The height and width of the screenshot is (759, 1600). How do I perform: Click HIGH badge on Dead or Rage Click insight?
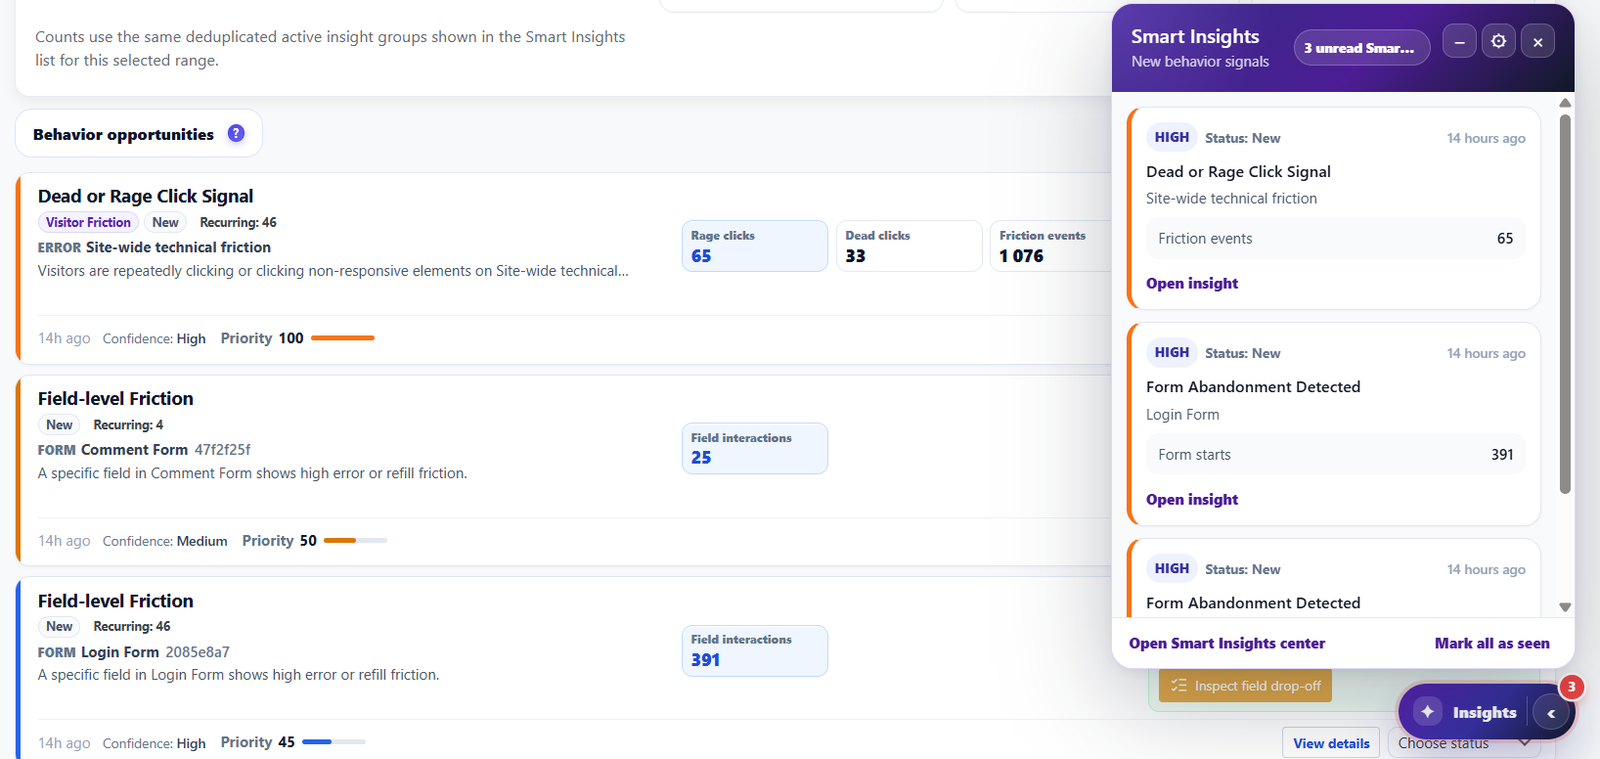[x=1171, y=137]
